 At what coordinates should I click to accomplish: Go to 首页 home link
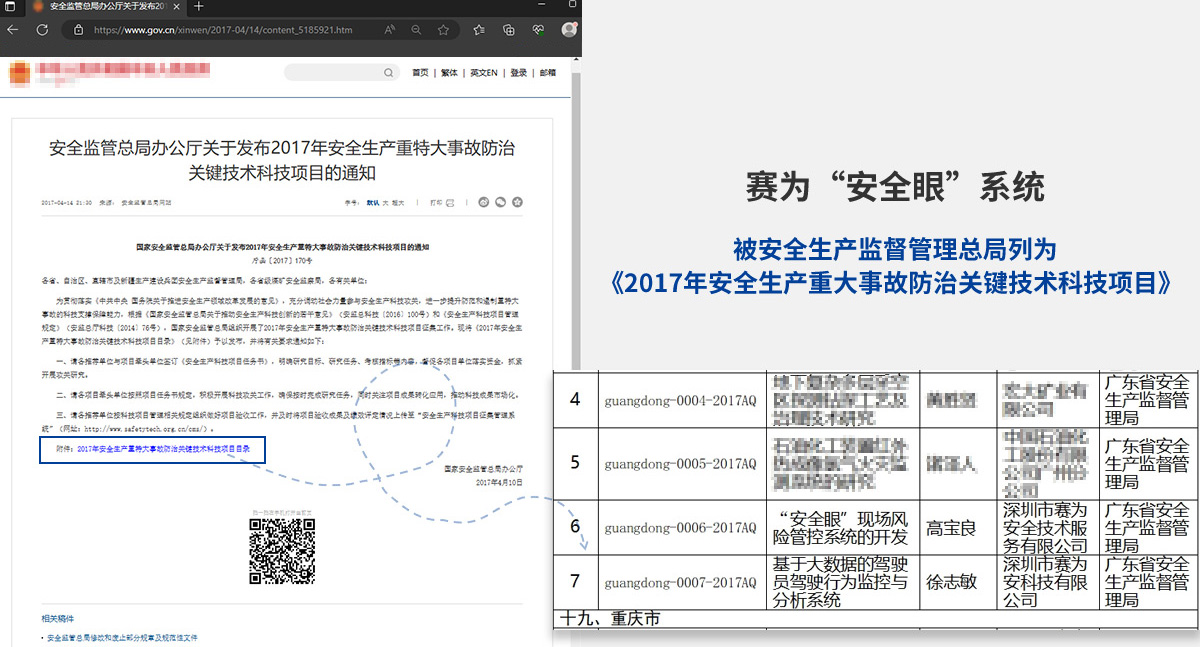pos(420,73)
